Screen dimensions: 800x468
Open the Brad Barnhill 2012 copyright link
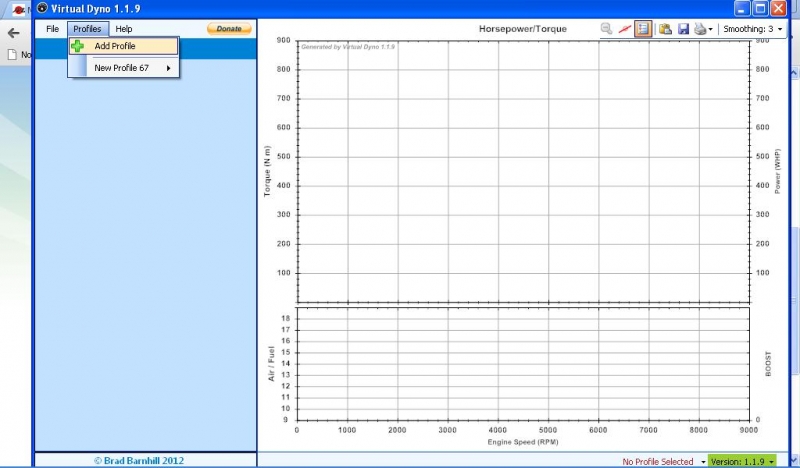138,460
